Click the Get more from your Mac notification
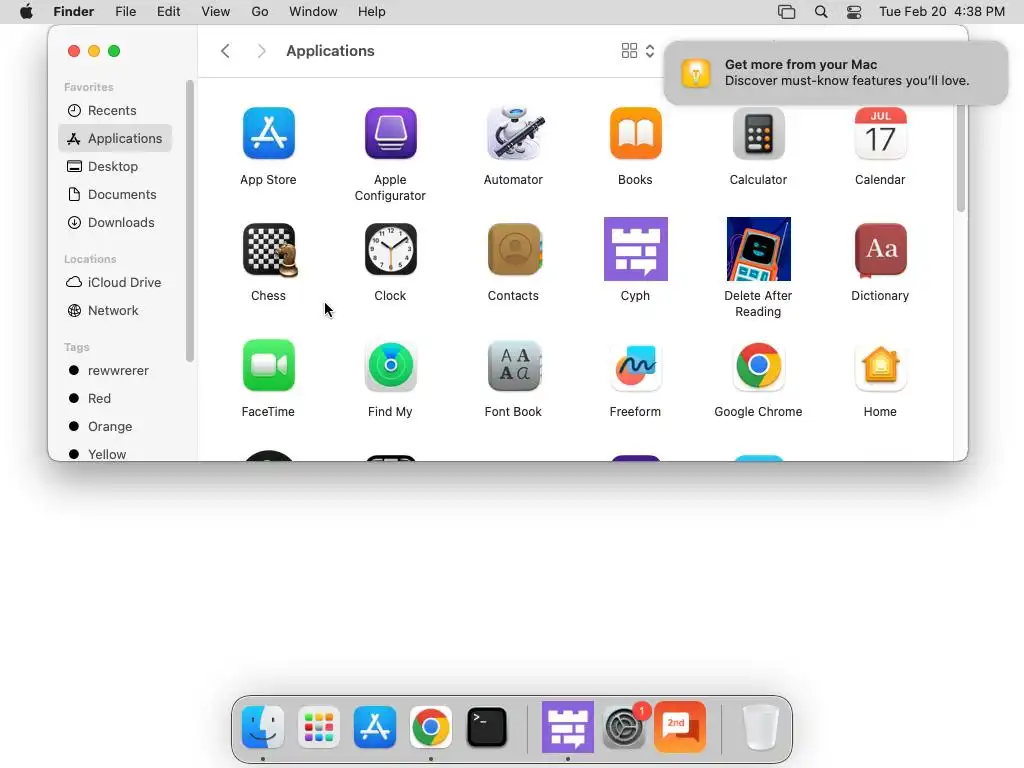 tap(836, 72)
